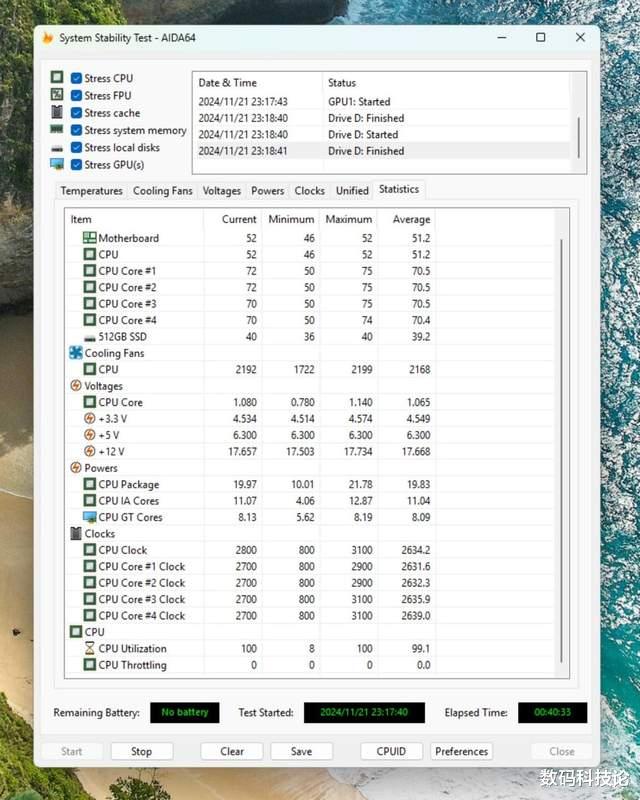The image size is (640, 800).
Task: Click the Maximum column header
Action: click(x=349, y=219)
